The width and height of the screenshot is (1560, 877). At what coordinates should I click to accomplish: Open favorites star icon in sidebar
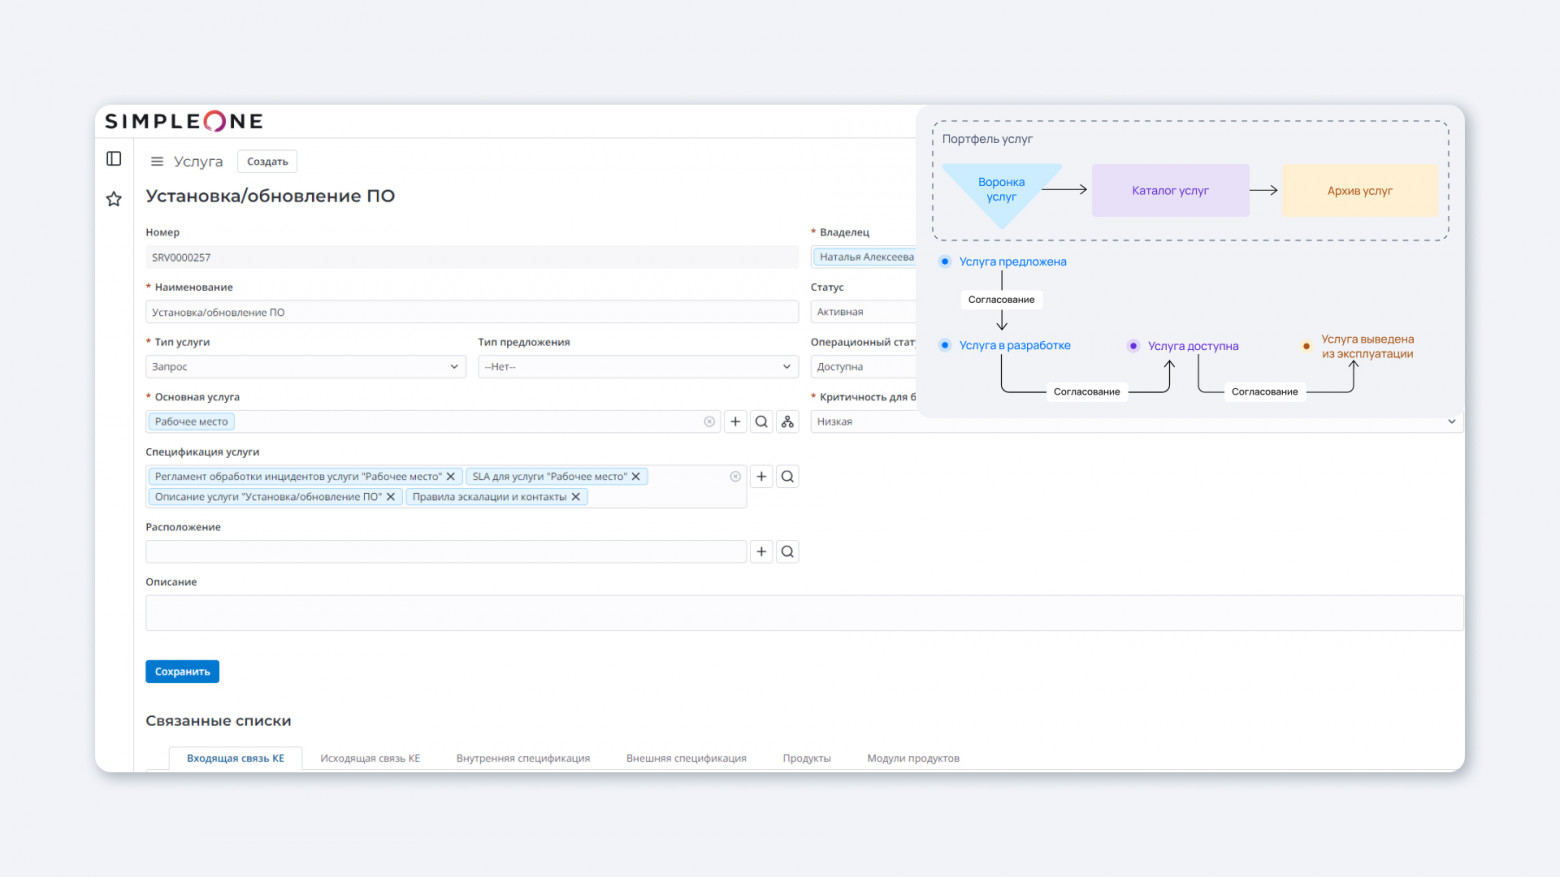[x=114, y=199]
